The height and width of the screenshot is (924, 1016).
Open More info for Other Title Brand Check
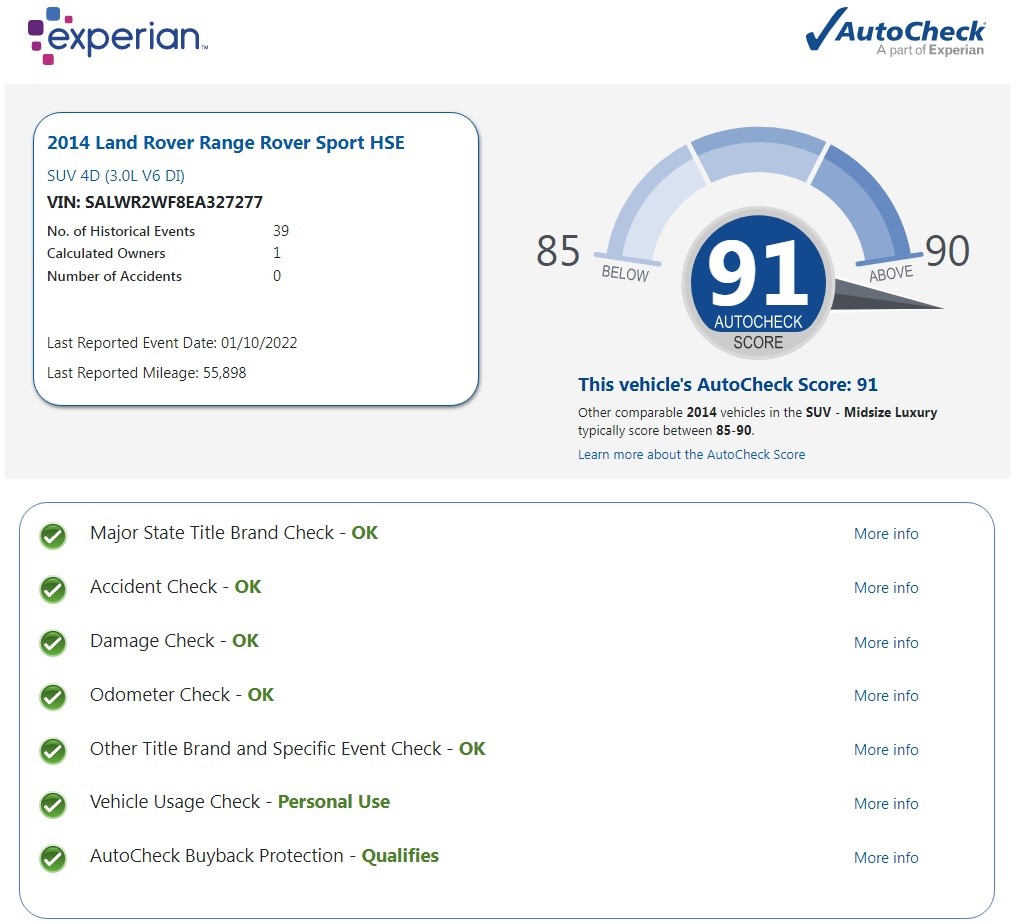click(x=886, y=750)
